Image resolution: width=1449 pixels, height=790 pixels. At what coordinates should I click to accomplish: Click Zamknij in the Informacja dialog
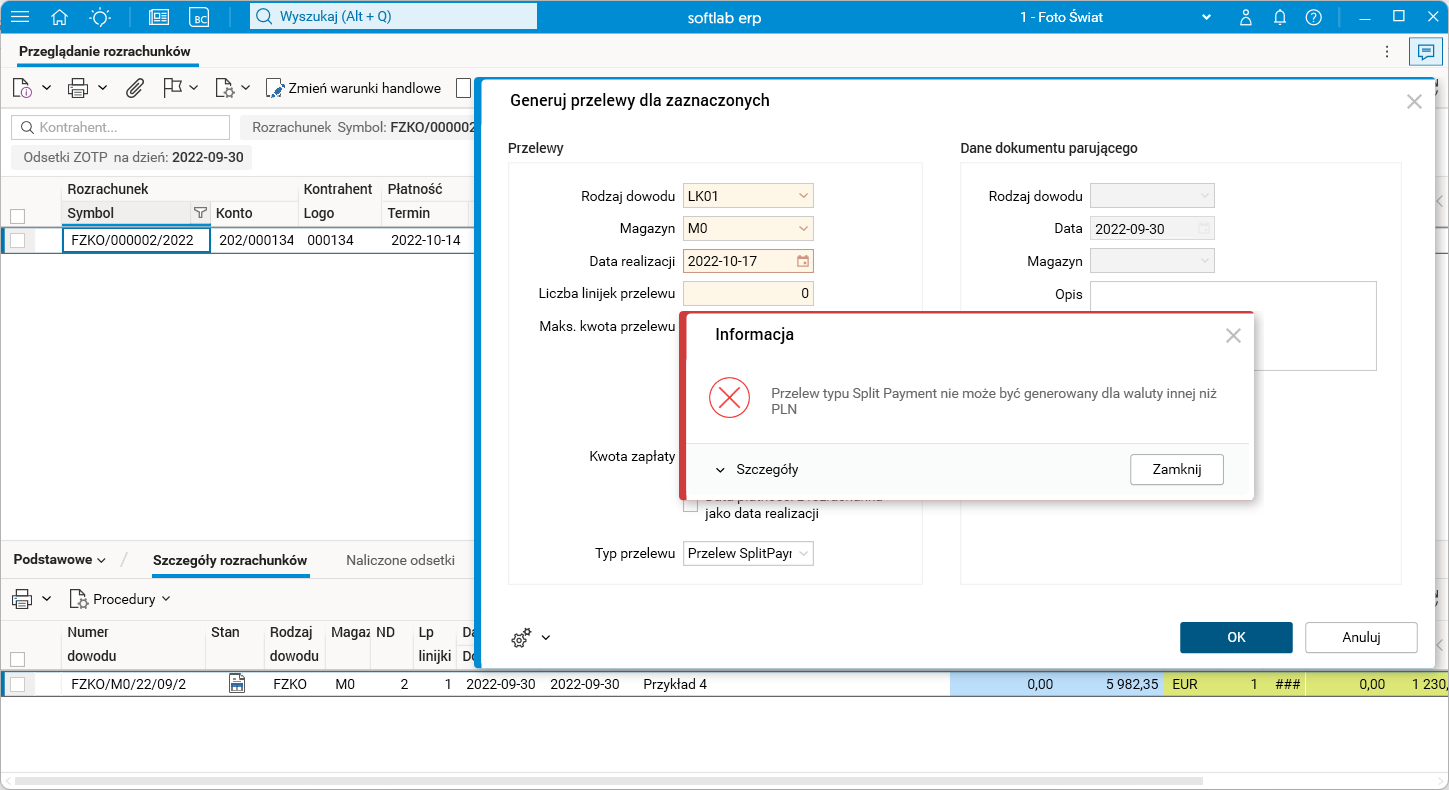click(x=1176, y=469)
